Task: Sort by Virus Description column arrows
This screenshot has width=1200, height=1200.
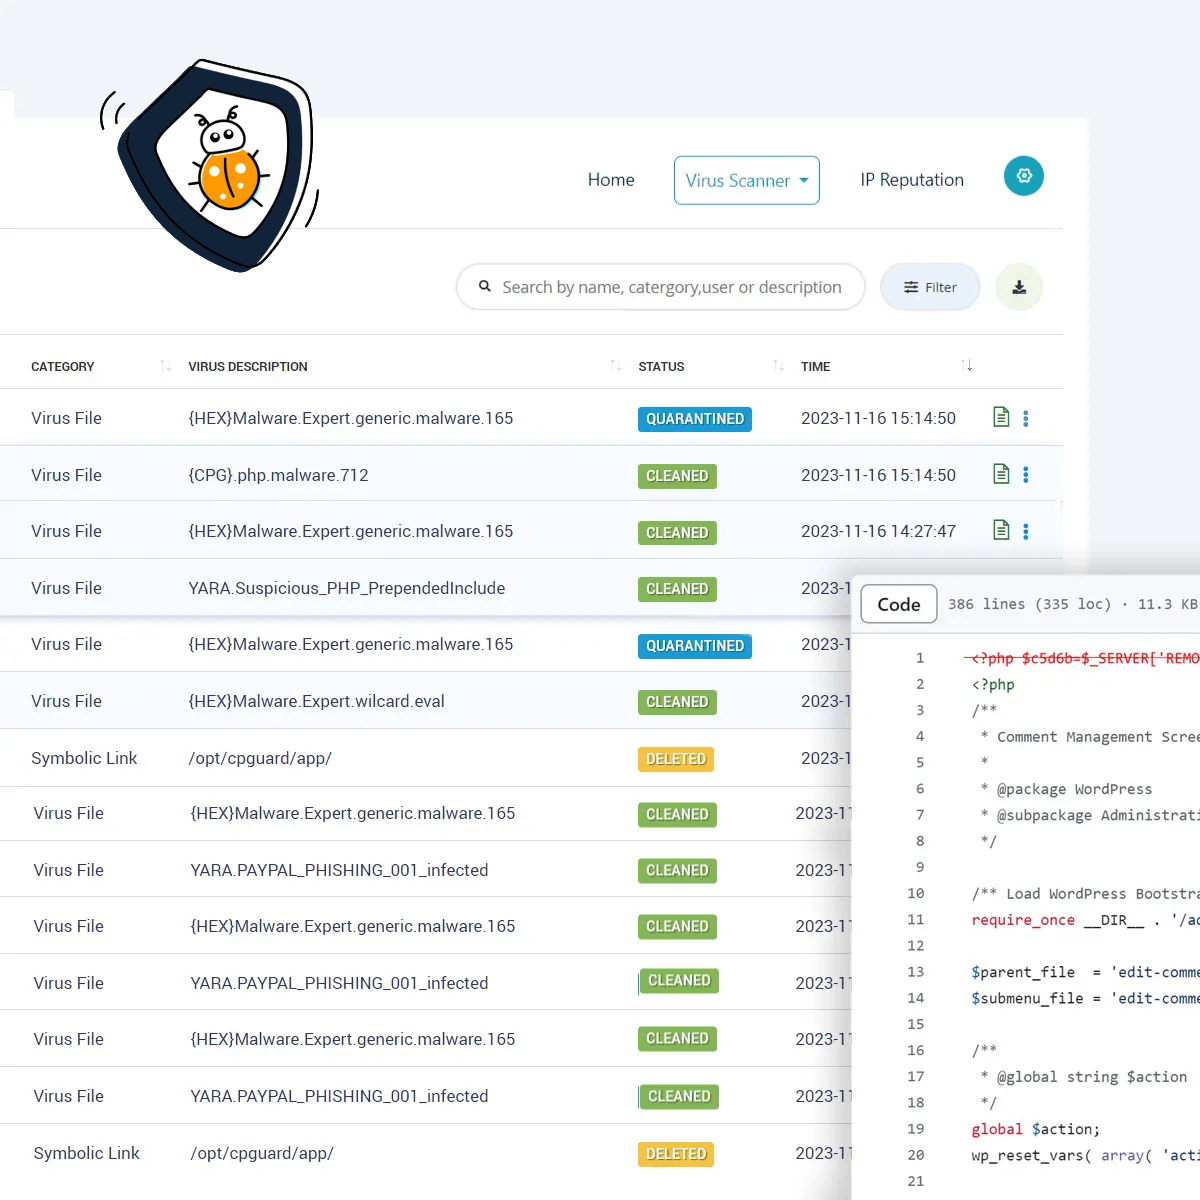Action: (x=616, y=366)
